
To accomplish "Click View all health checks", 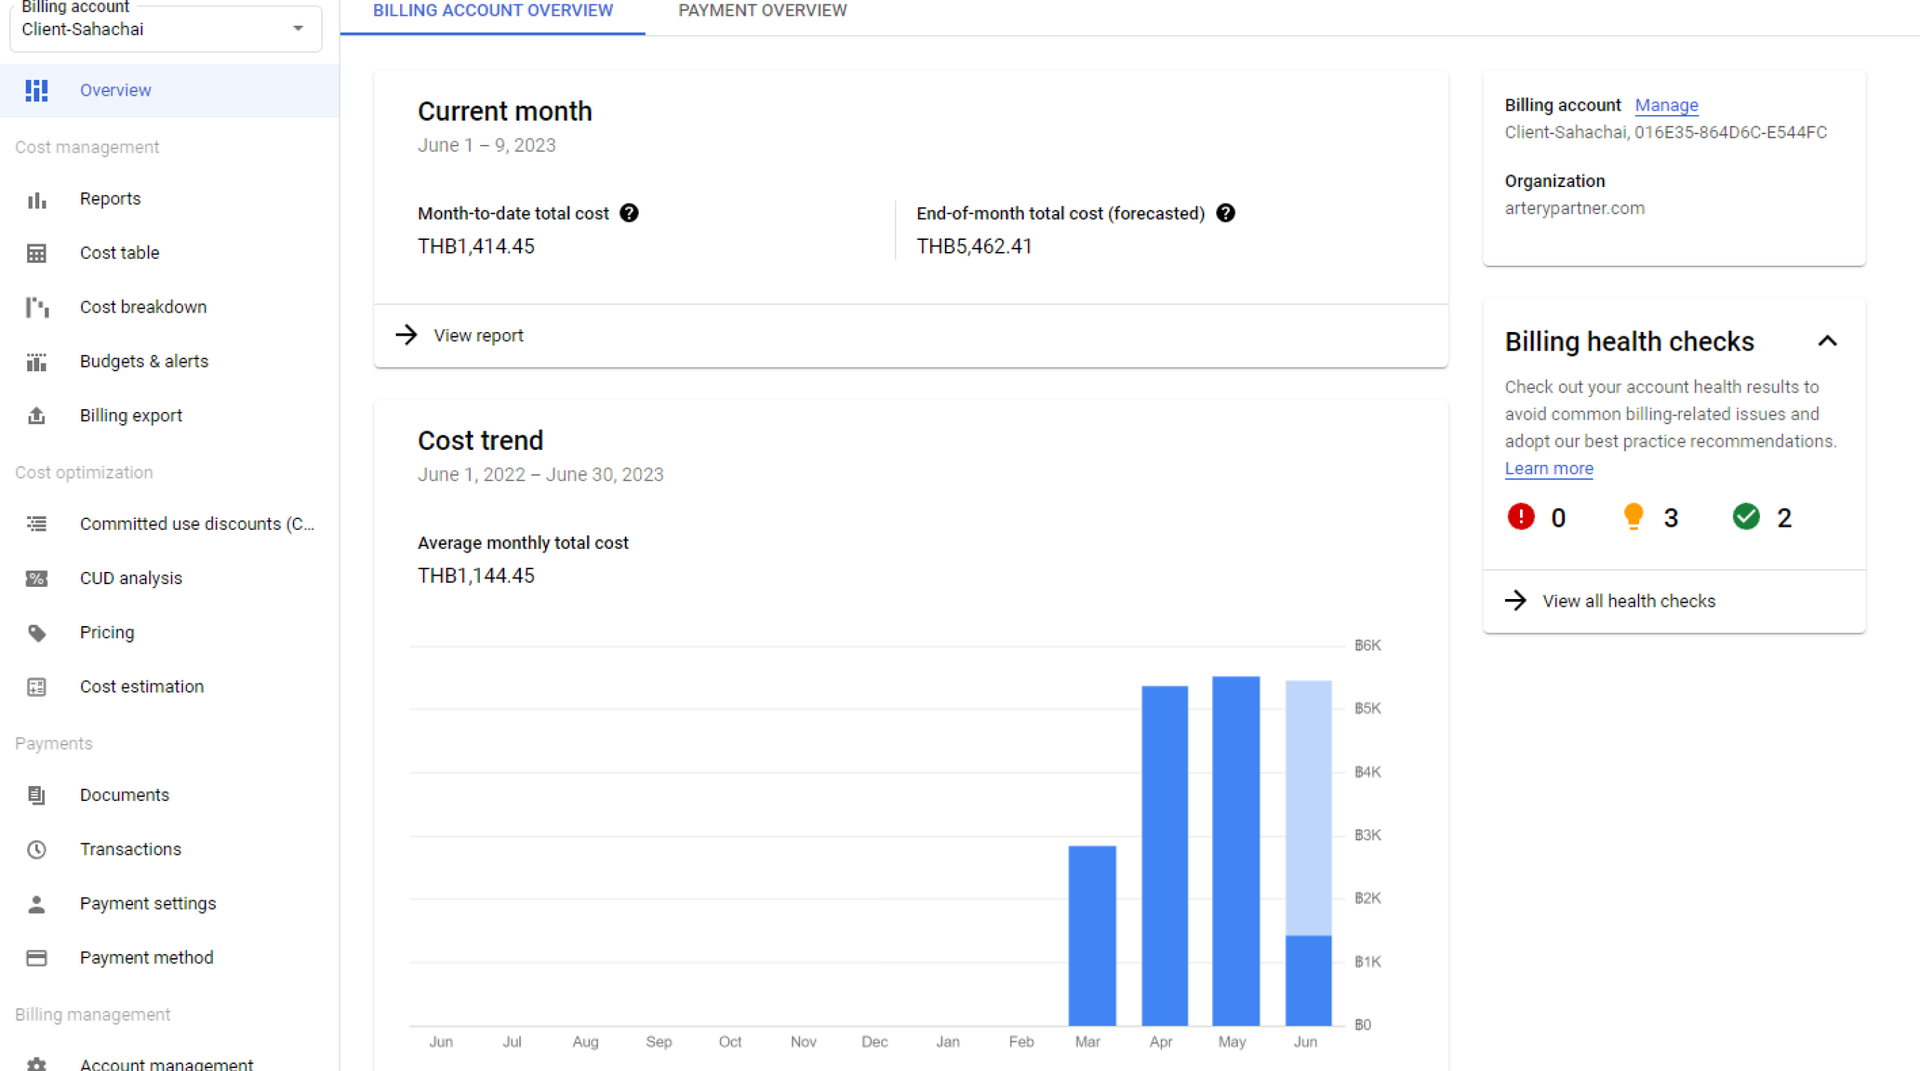I will tap(1628, 601).
